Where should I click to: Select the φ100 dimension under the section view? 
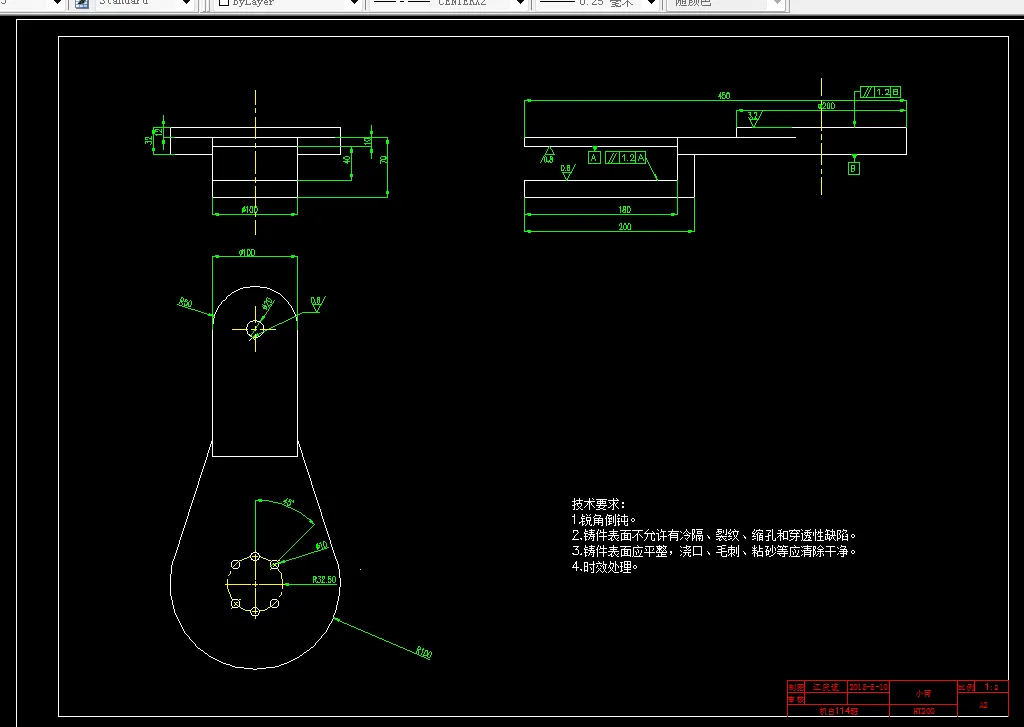(x=249, y=210)
